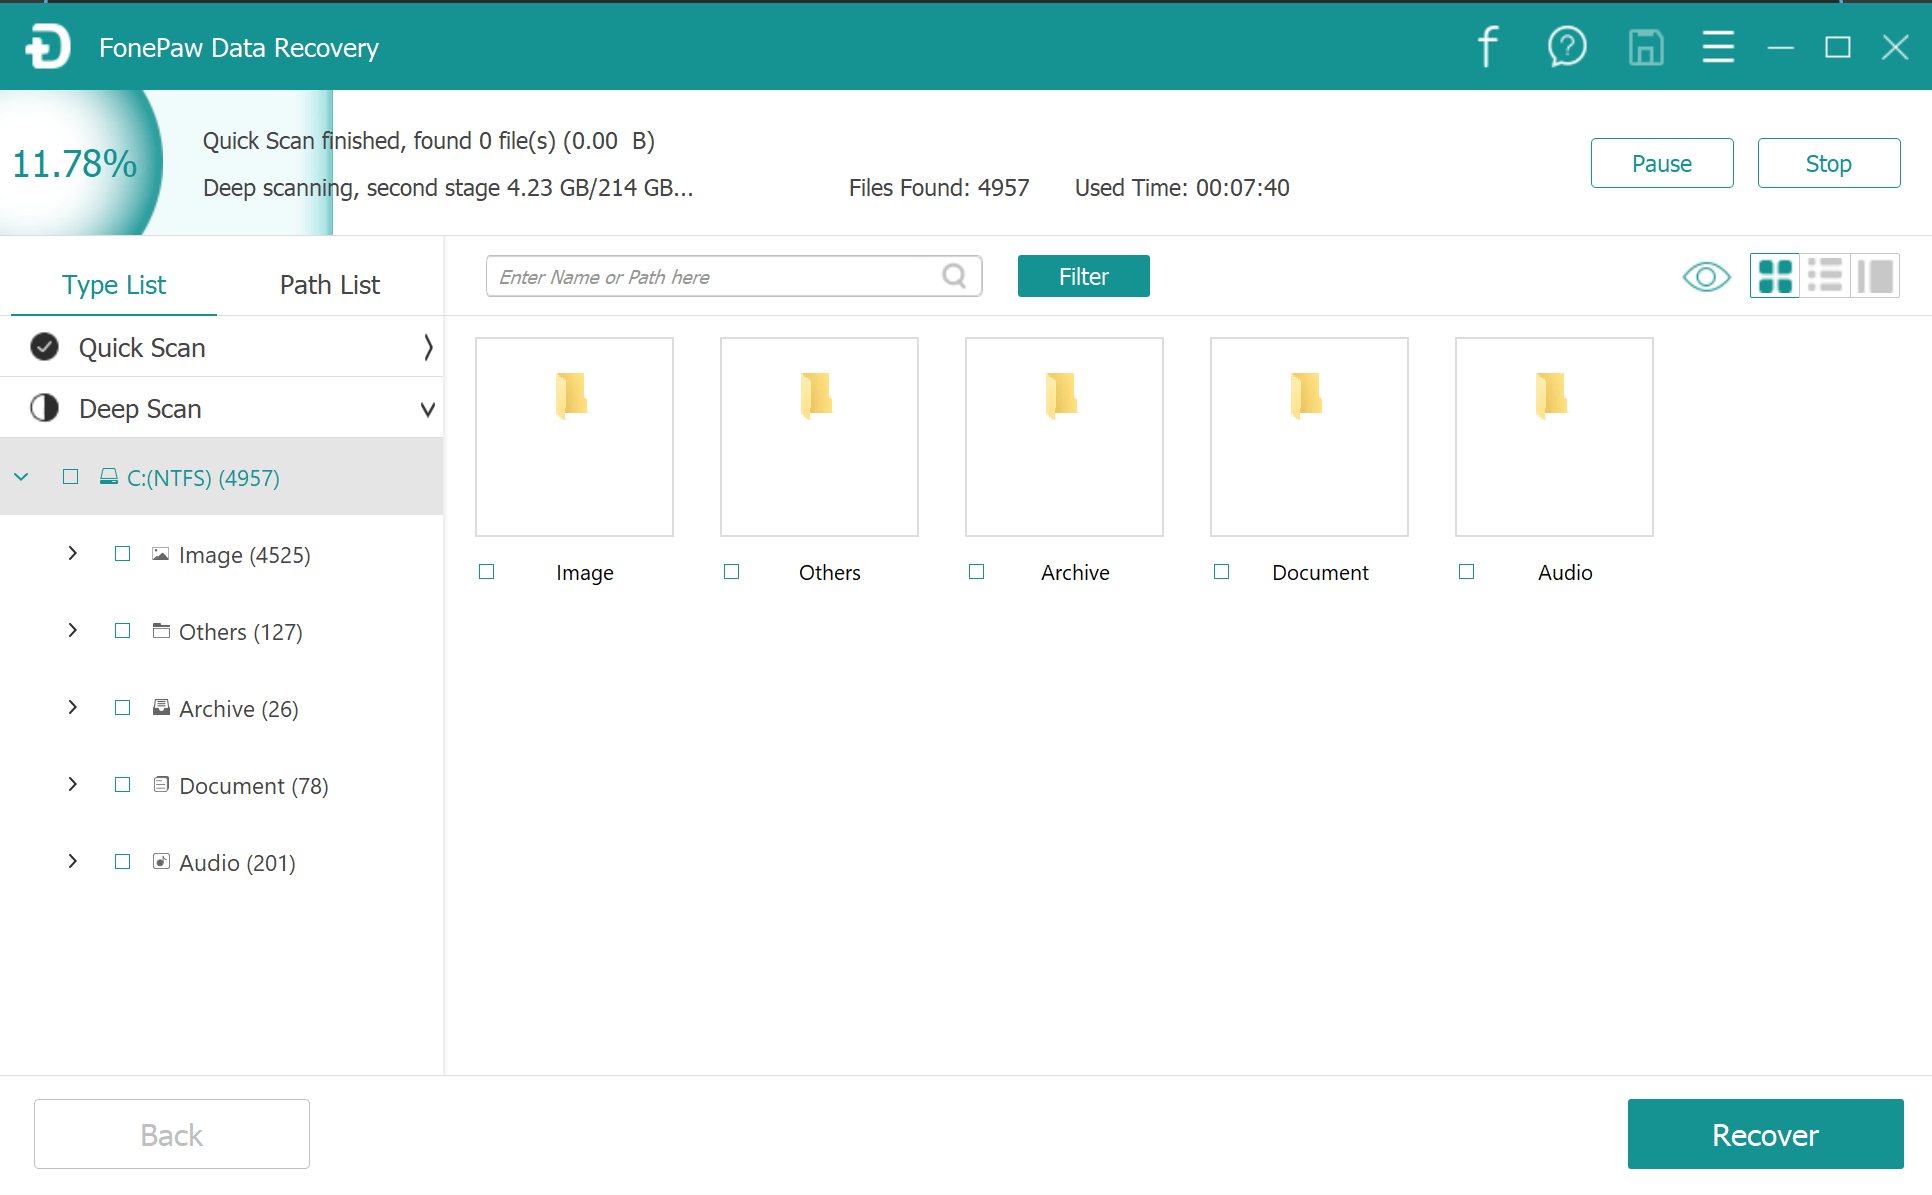Image resolution: width=1932 pixels, height=1195 pixels.
Task: Open the Facebook share icon
Action: click(x=1487, y=47)
